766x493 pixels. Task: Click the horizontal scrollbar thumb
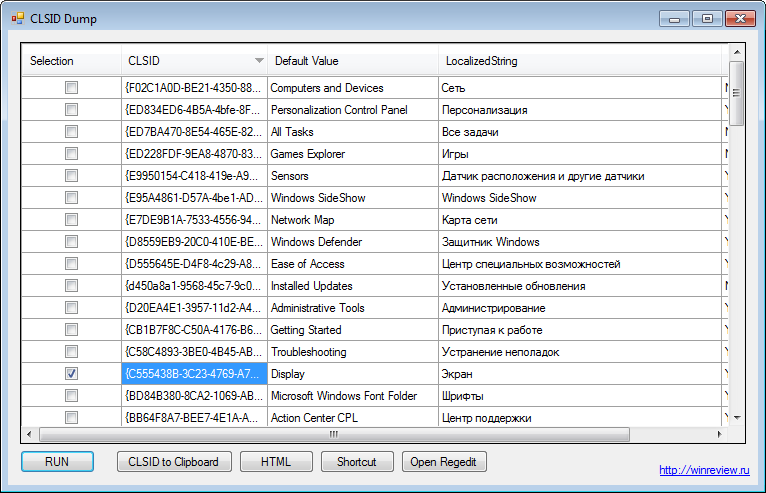334,434
